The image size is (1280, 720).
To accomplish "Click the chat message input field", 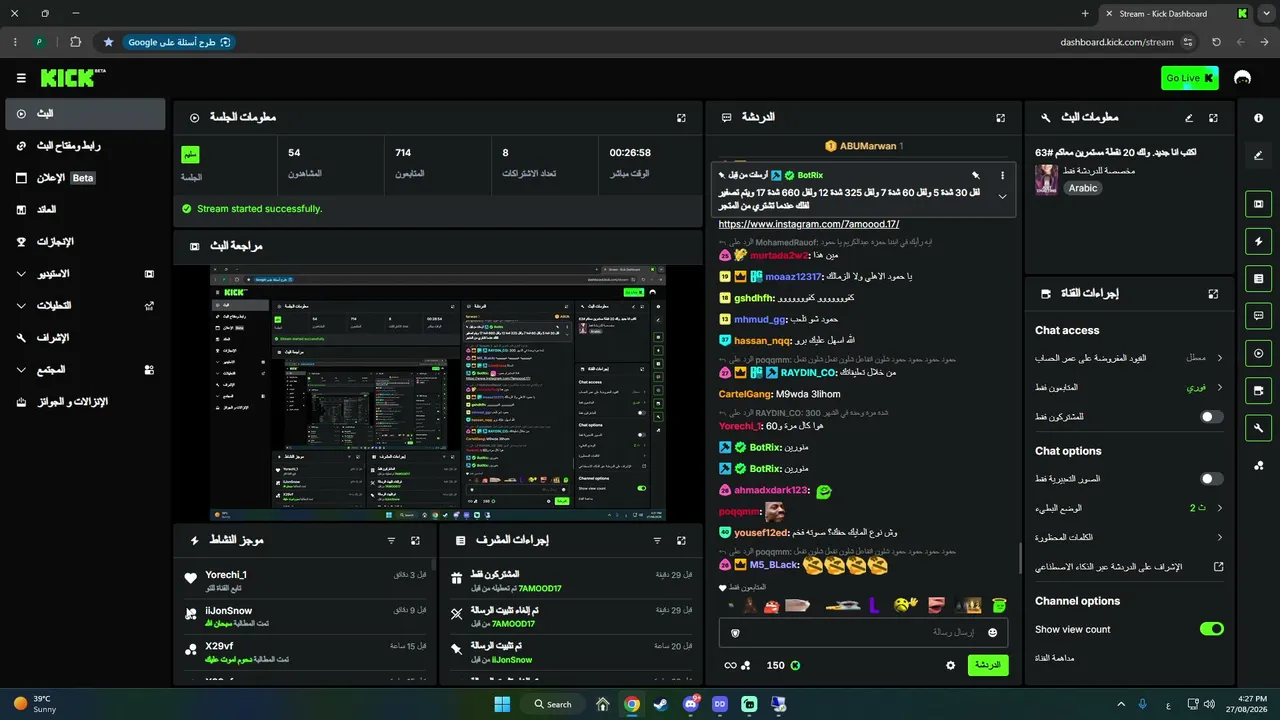I will click(863, 632).
